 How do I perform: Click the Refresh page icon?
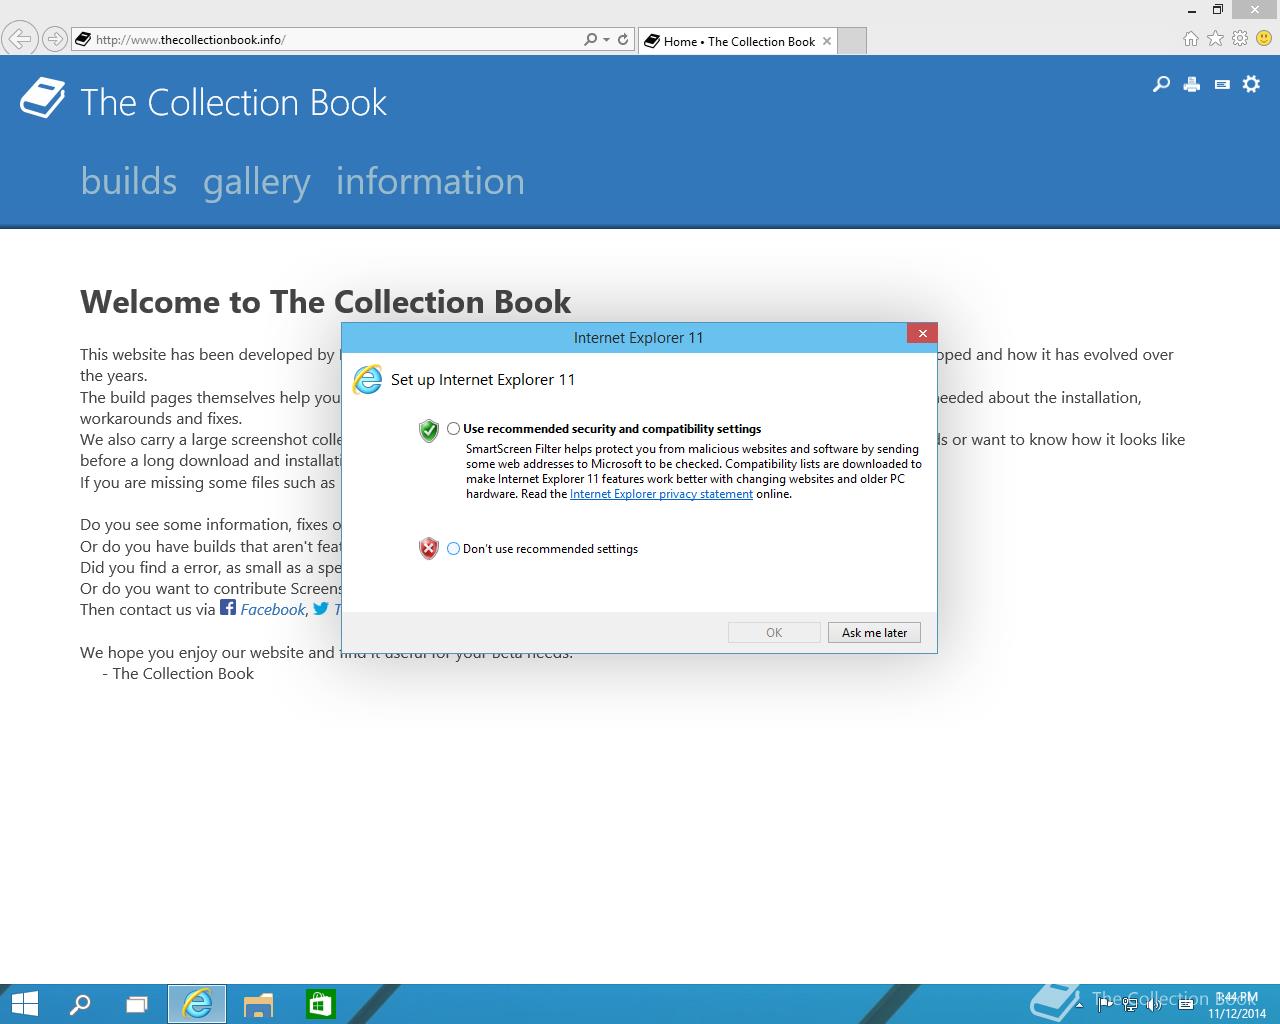coord(623,40)
